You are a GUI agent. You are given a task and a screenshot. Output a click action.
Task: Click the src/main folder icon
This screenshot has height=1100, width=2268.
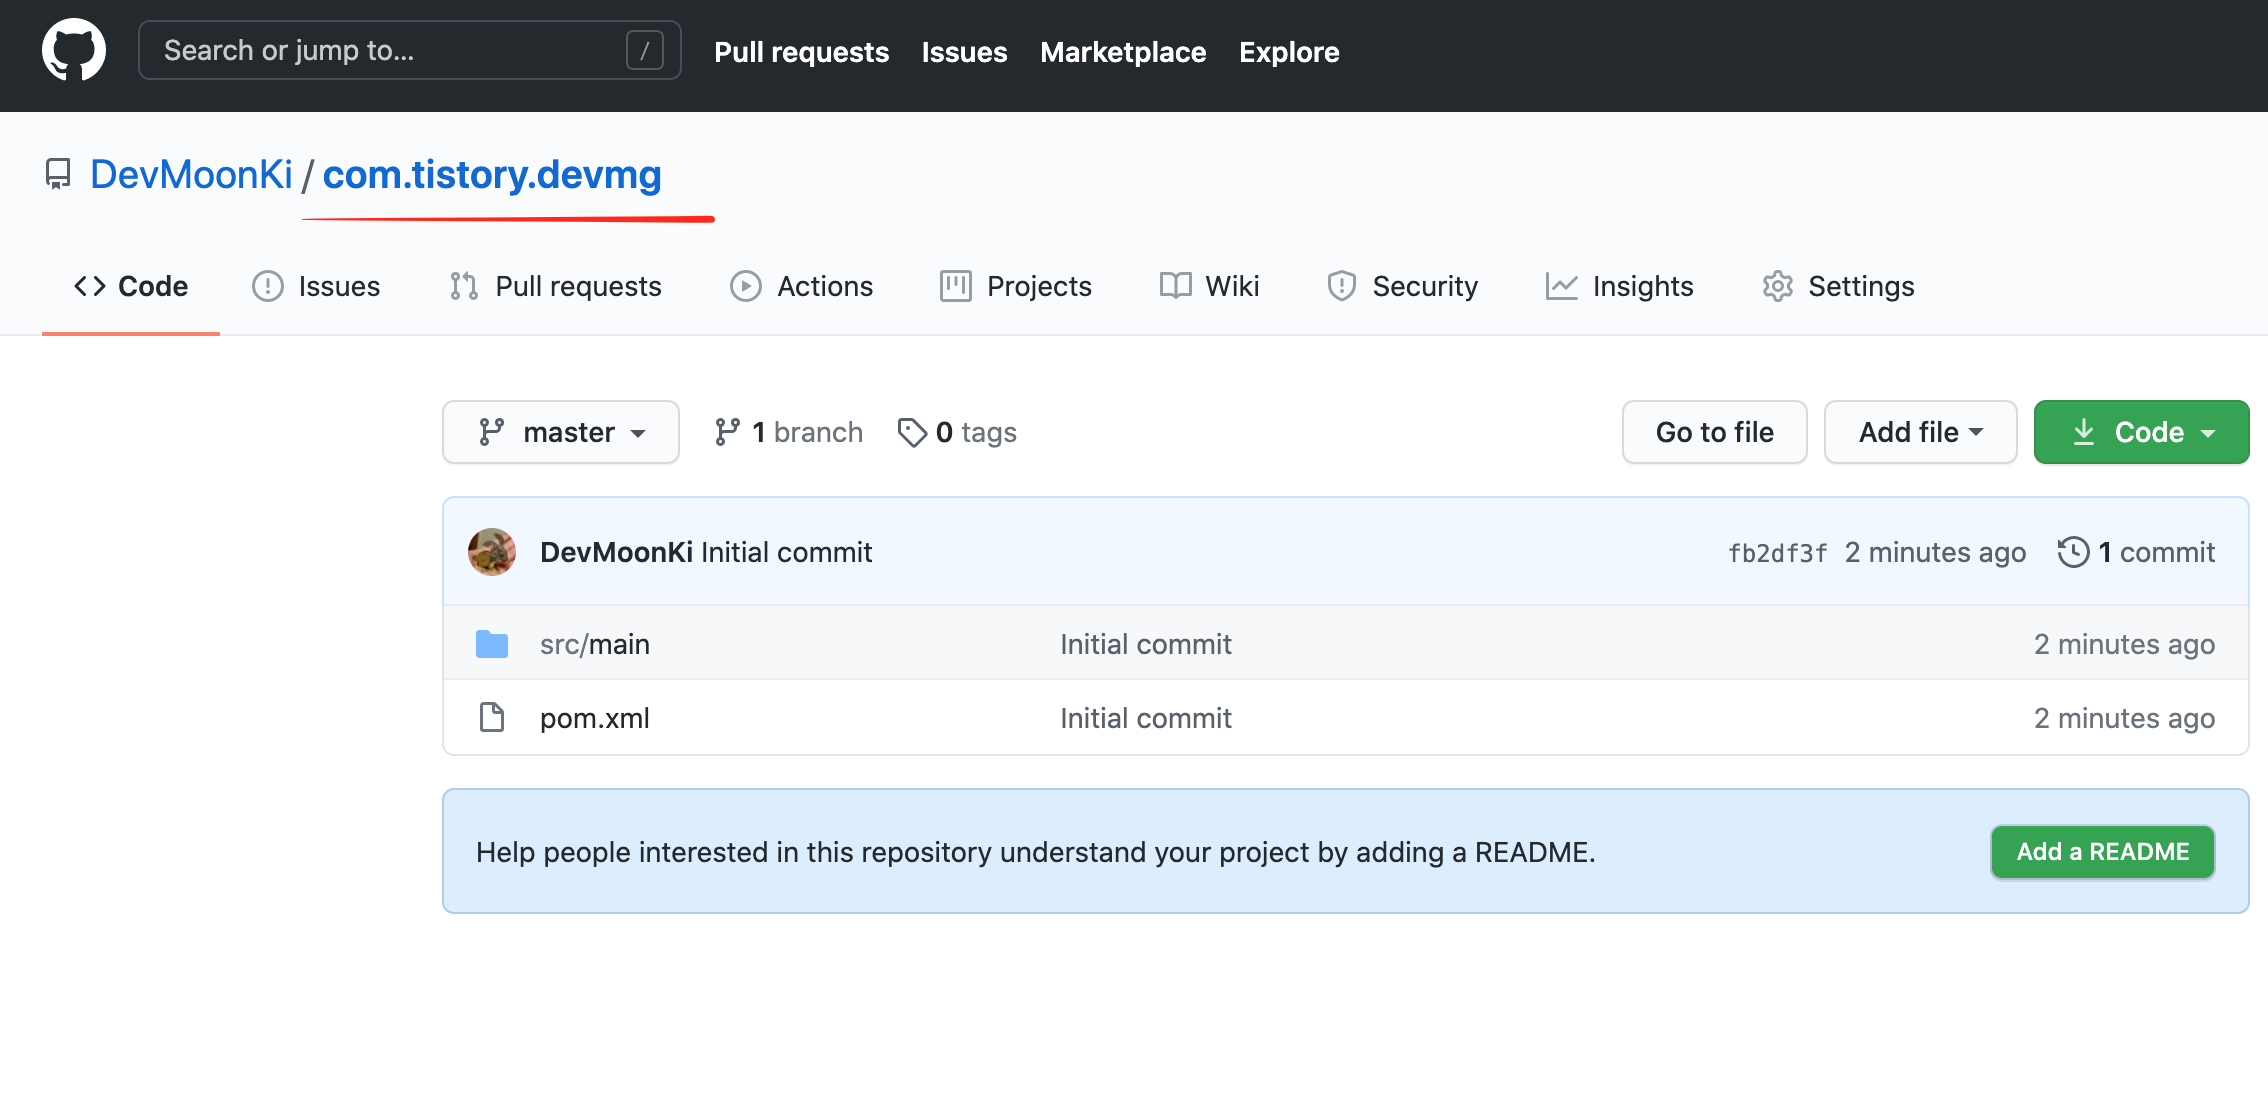pyautogui.click(x=492, y=644)
